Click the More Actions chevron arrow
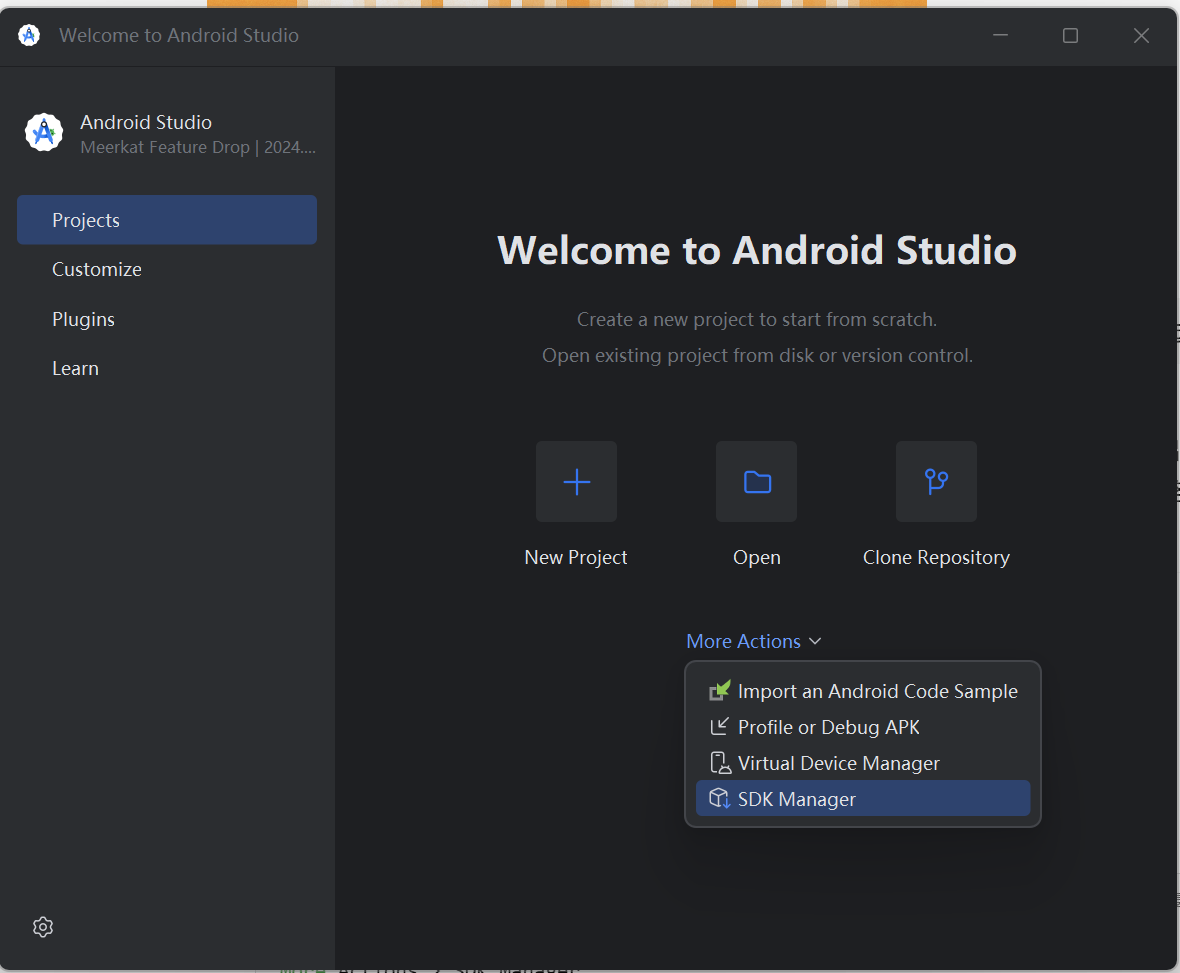The image size is (1180, 973). click(x=815, y=641)
